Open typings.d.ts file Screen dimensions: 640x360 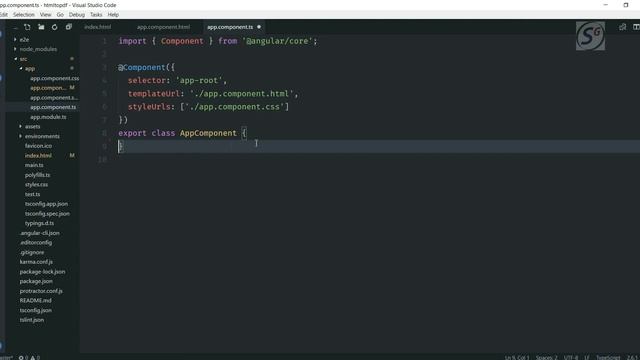39,223
